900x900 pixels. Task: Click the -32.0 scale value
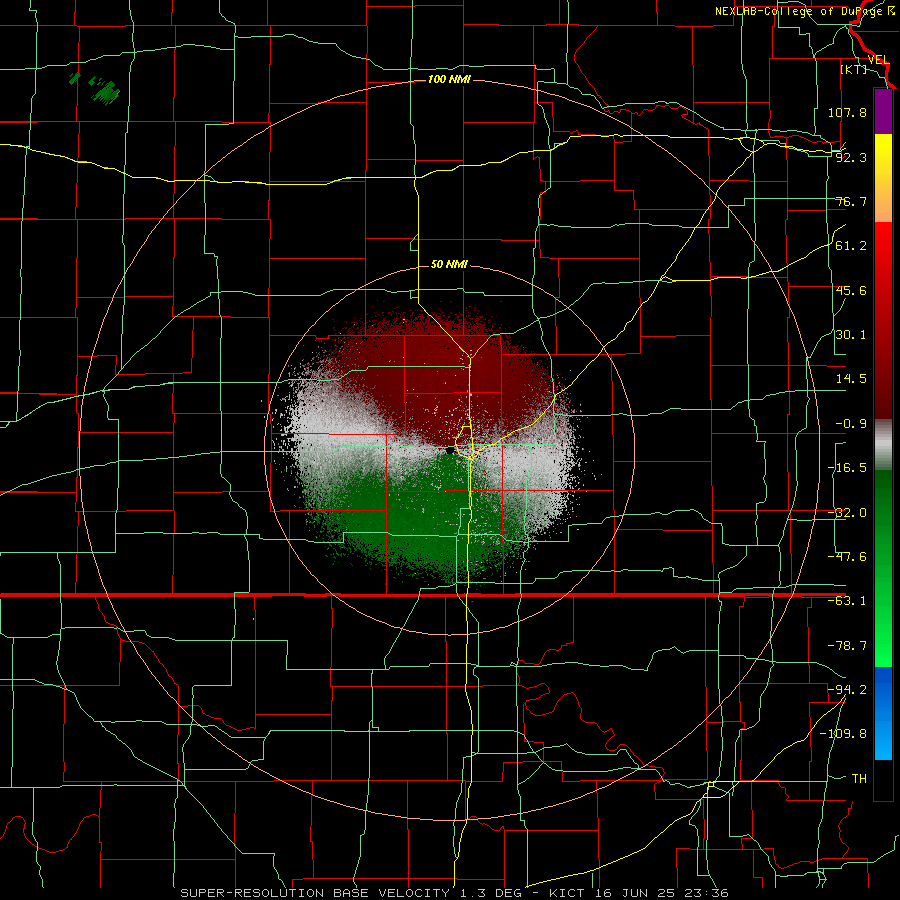[x=847, y=513]
